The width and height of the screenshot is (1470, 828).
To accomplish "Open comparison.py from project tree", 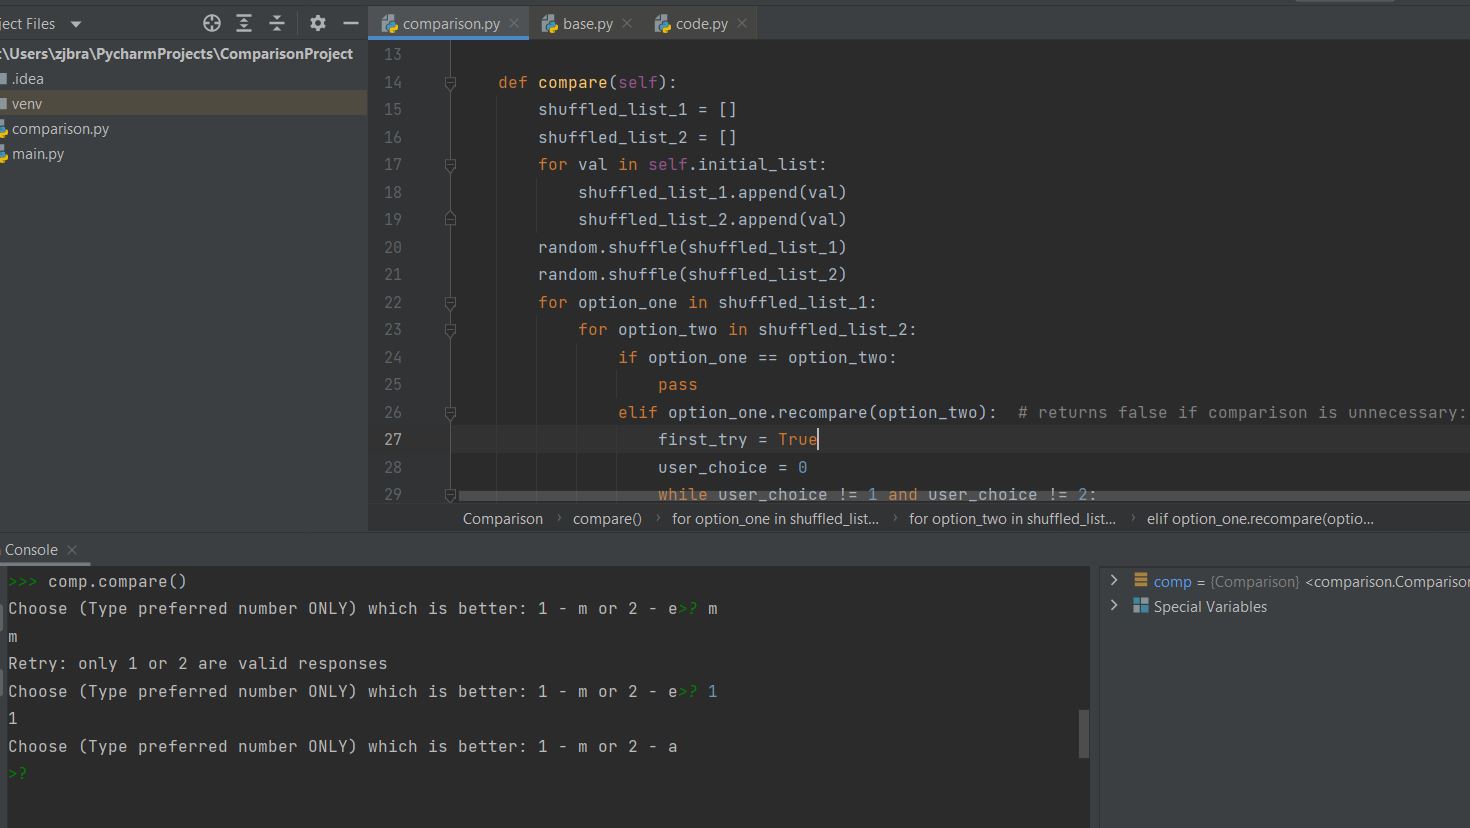I will pos(183,129).
